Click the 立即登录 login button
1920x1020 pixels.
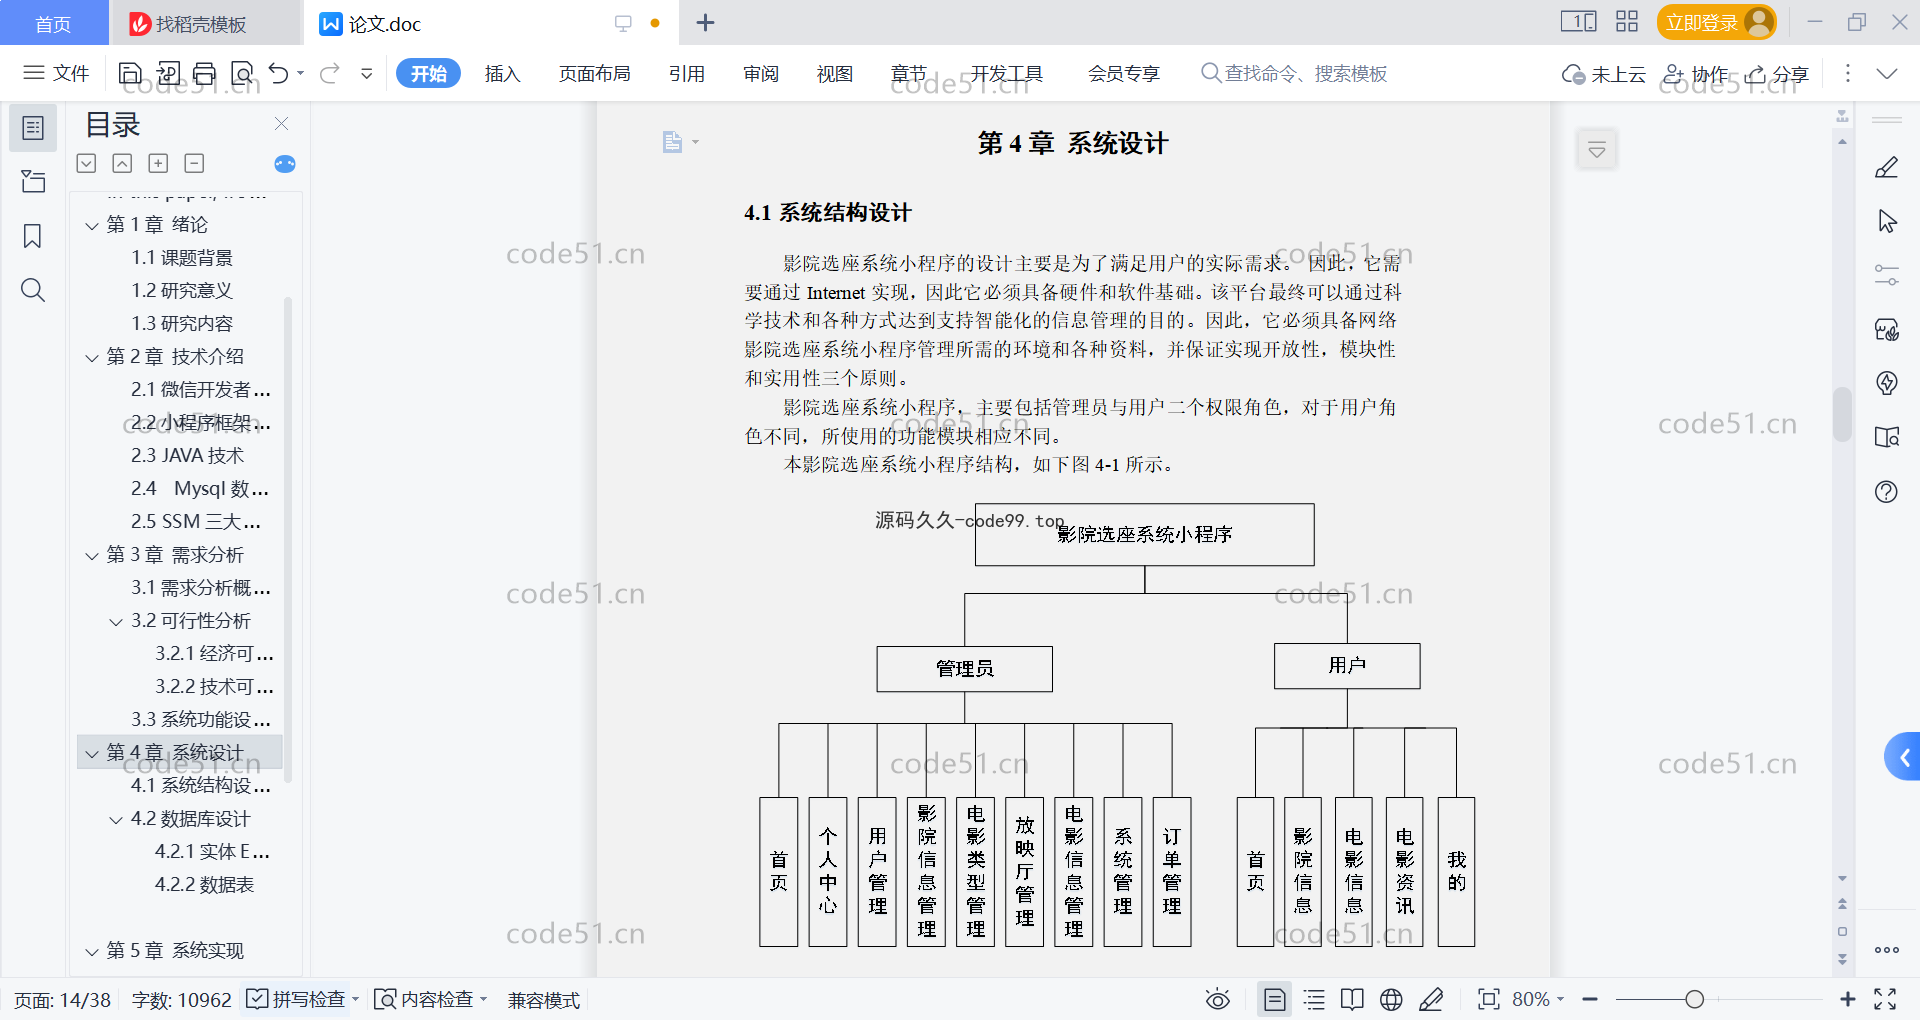click(x=1716, y=22)
